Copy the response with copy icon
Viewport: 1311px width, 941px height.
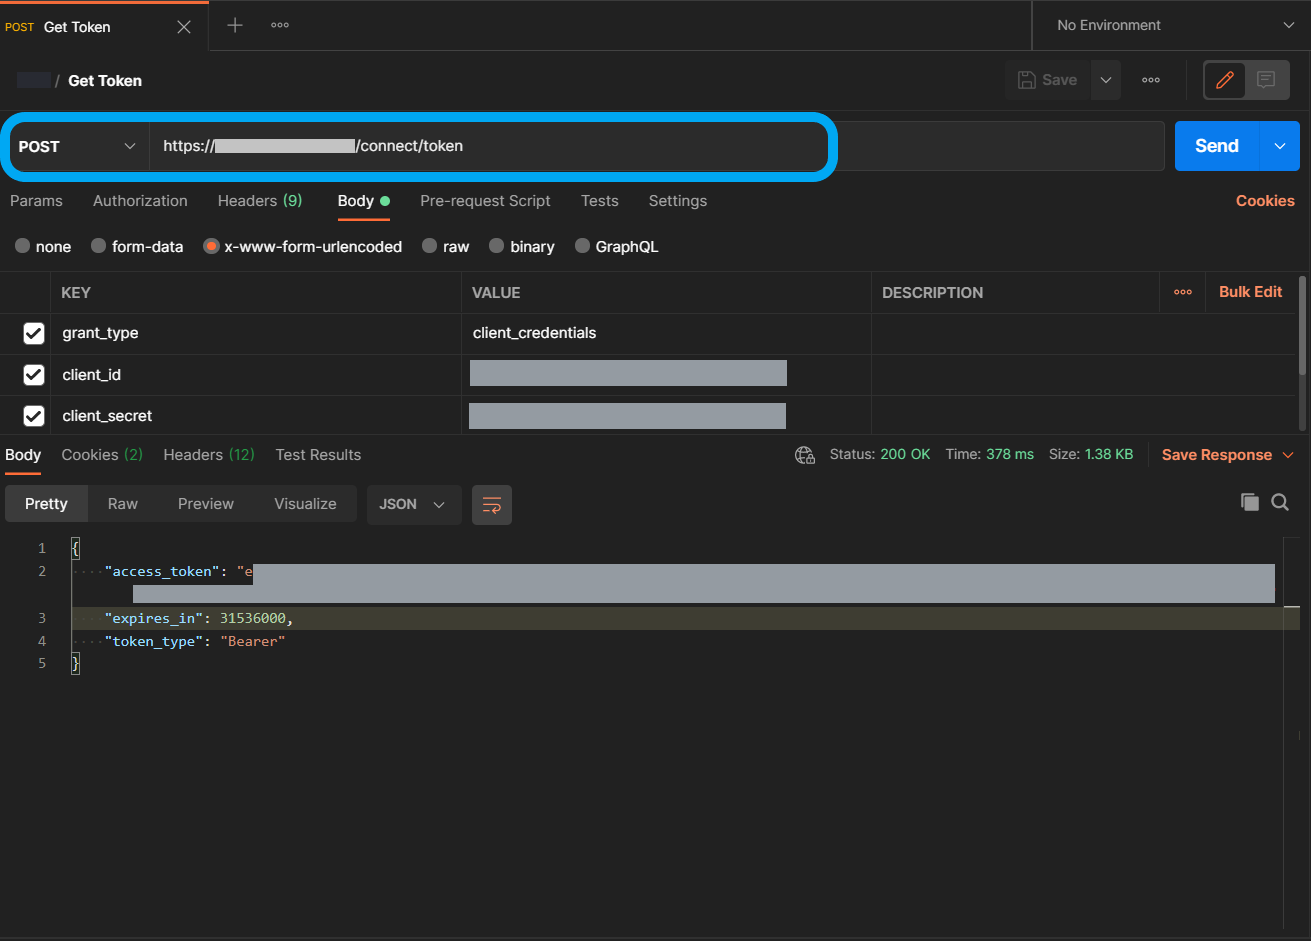[1249, 502]
